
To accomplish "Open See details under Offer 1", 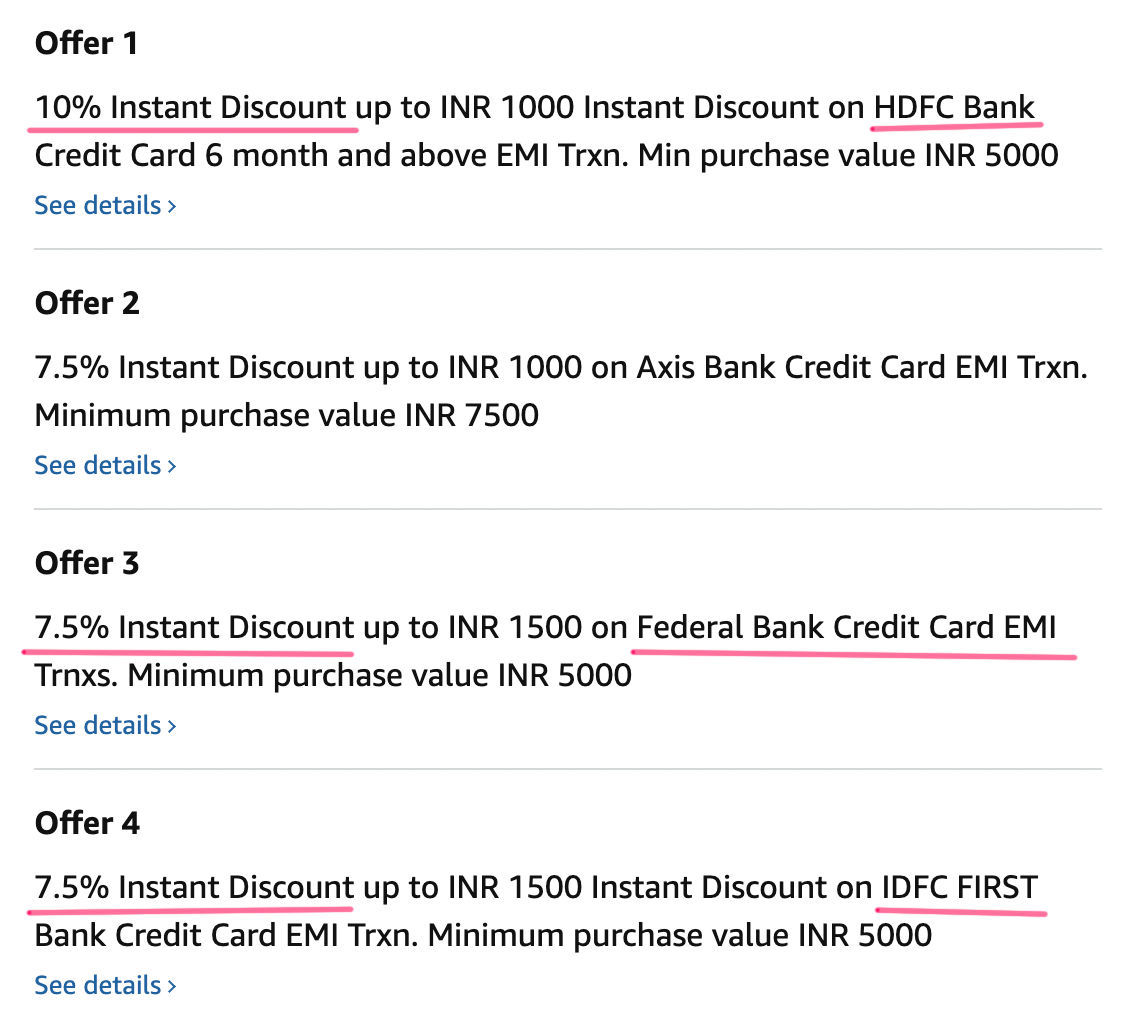I will (105, 206).
